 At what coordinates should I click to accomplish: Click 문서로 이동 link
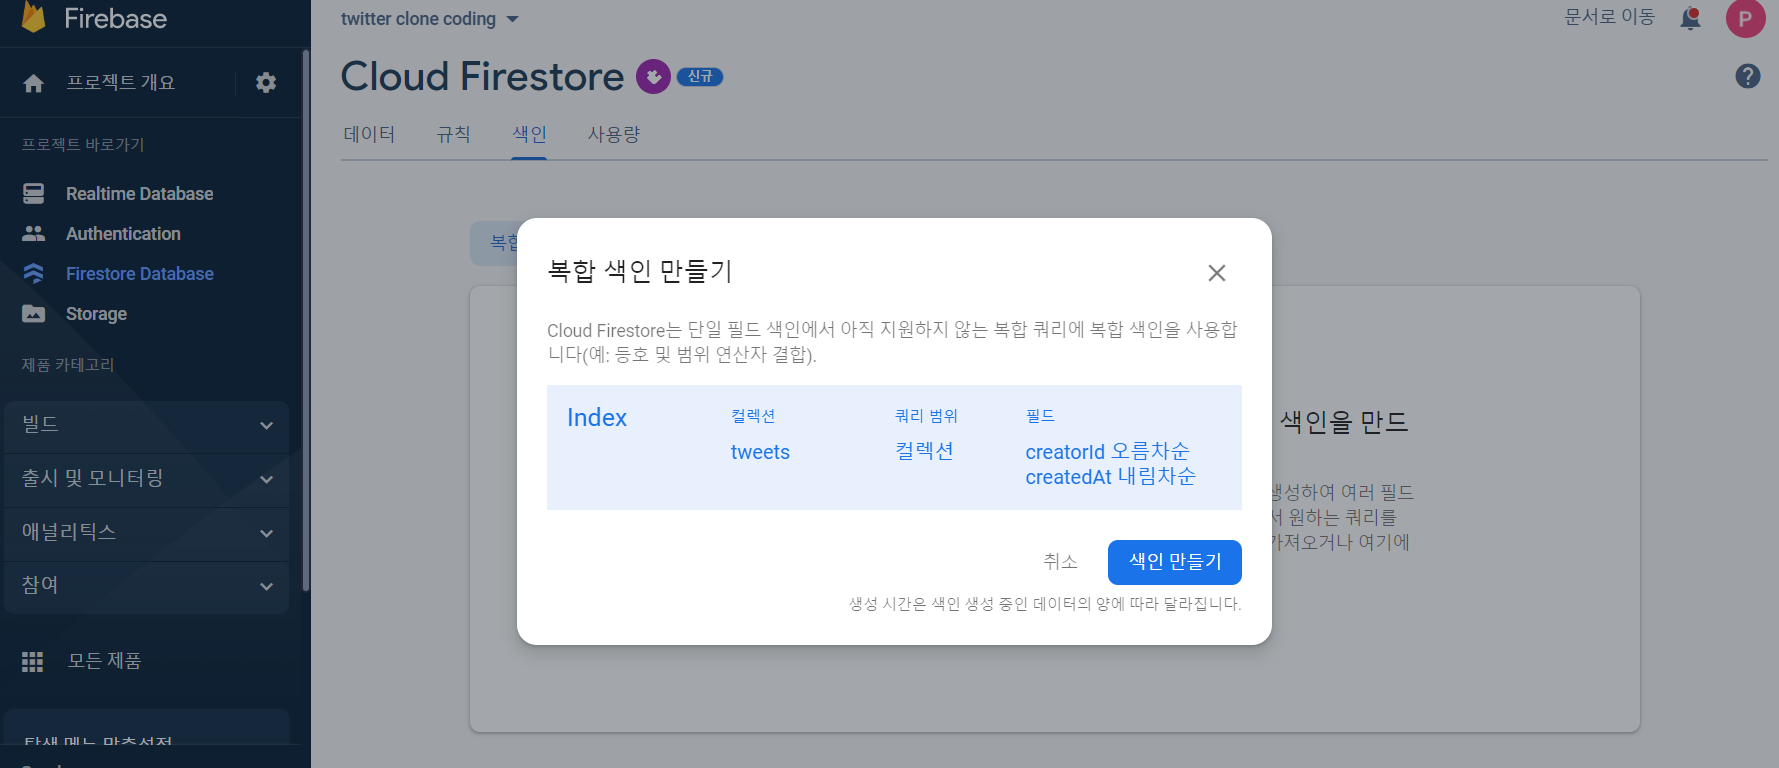[x=1609, y=17]
